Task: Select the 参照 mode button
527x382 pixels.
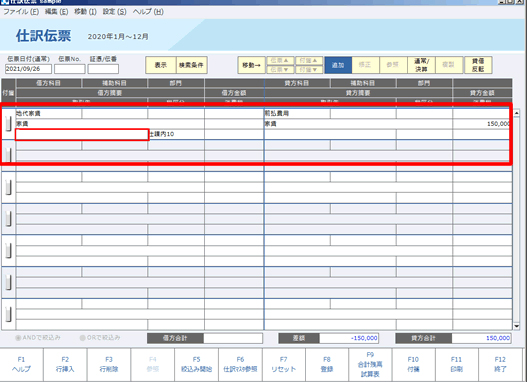Action: [393, 65]
